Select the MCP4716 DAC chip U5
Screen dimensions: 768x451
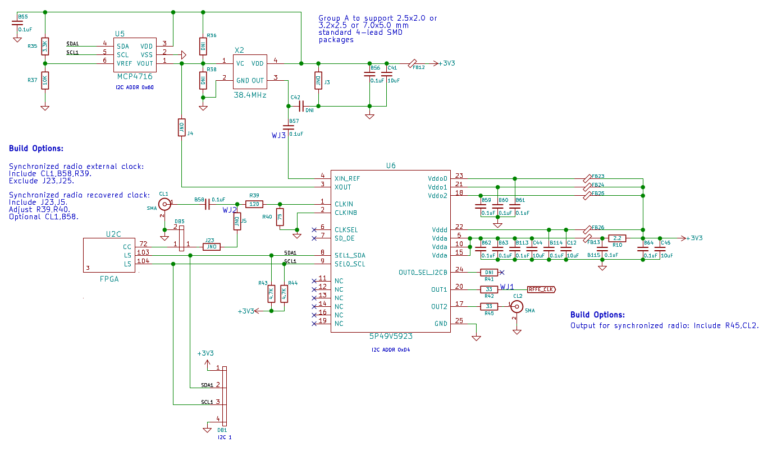click(135, 55)
